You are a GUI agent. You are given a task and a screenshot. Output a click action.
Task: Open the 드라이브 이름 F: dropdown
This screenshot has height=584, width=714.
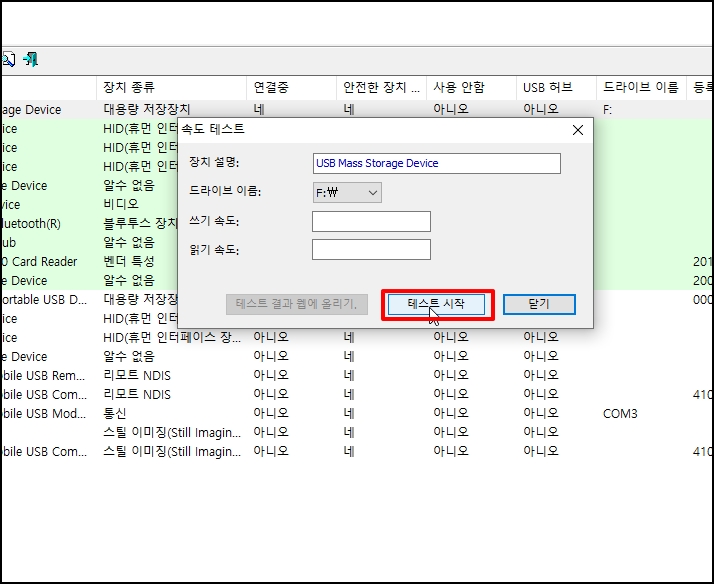pos(347,193)
